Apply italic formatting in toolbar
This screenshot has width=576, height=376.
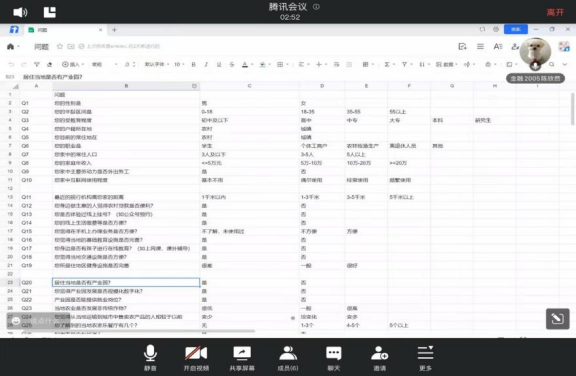tap(206, 64)
